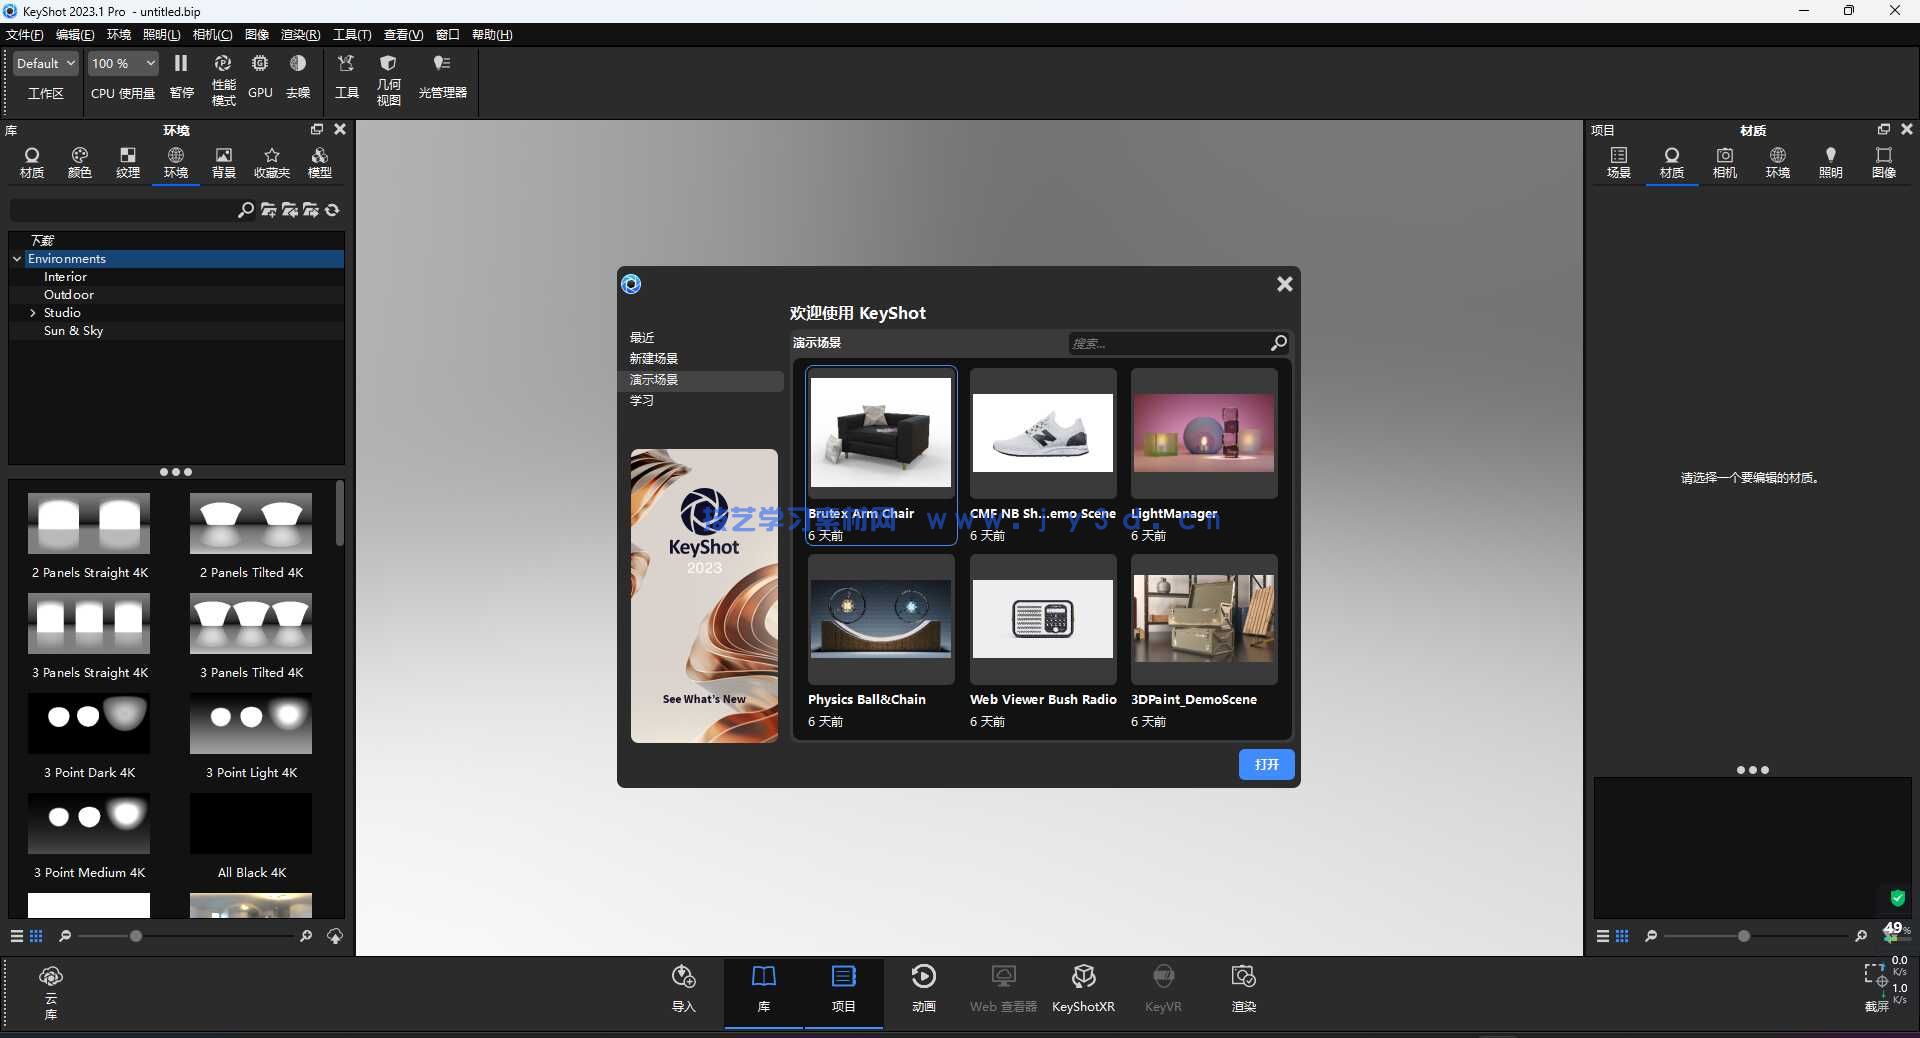Open the 帮助 help menu
The image size is (1920, 1038).
coord(492,35)
